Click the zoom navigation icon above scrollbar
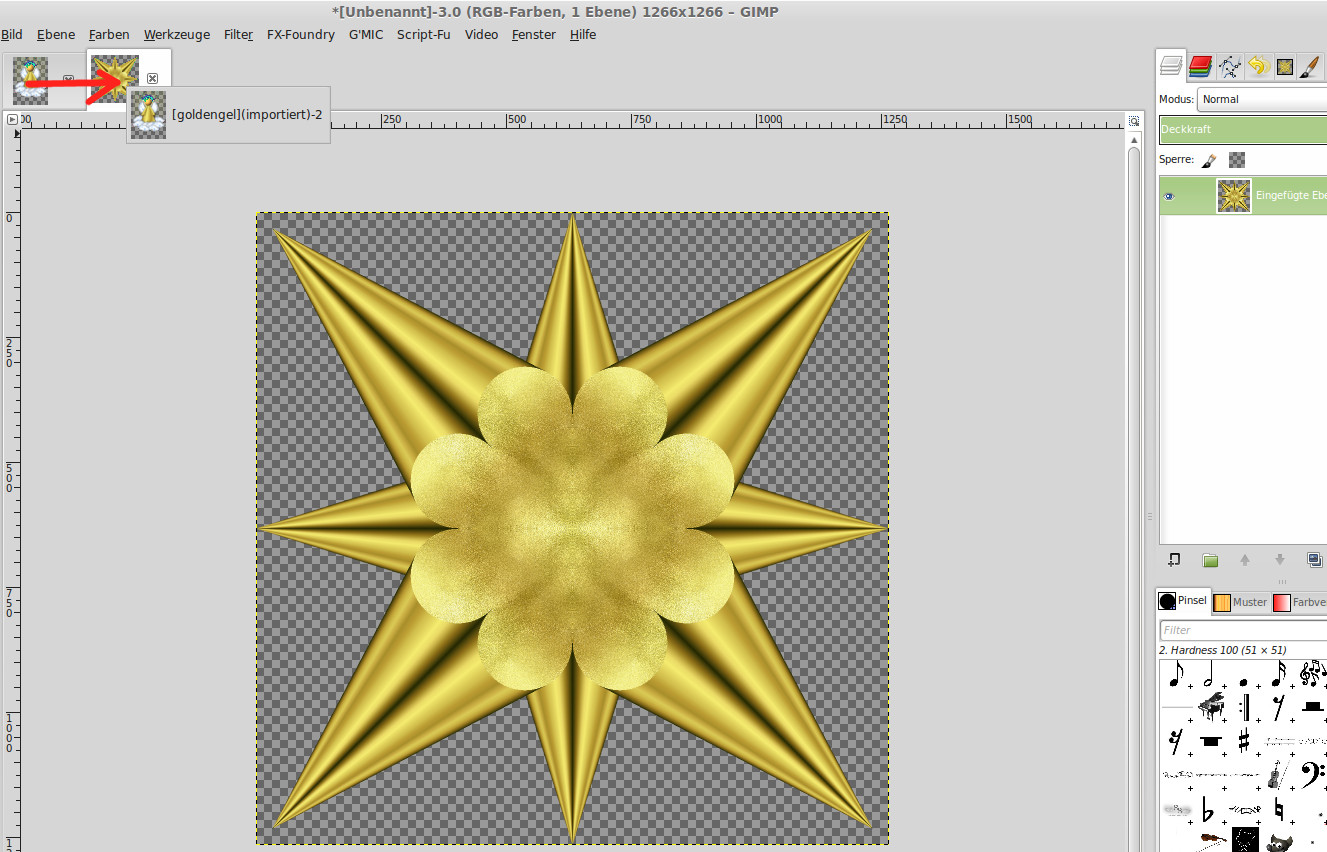The height and width of the screenshot is (852, 1327). point(1134,120)
